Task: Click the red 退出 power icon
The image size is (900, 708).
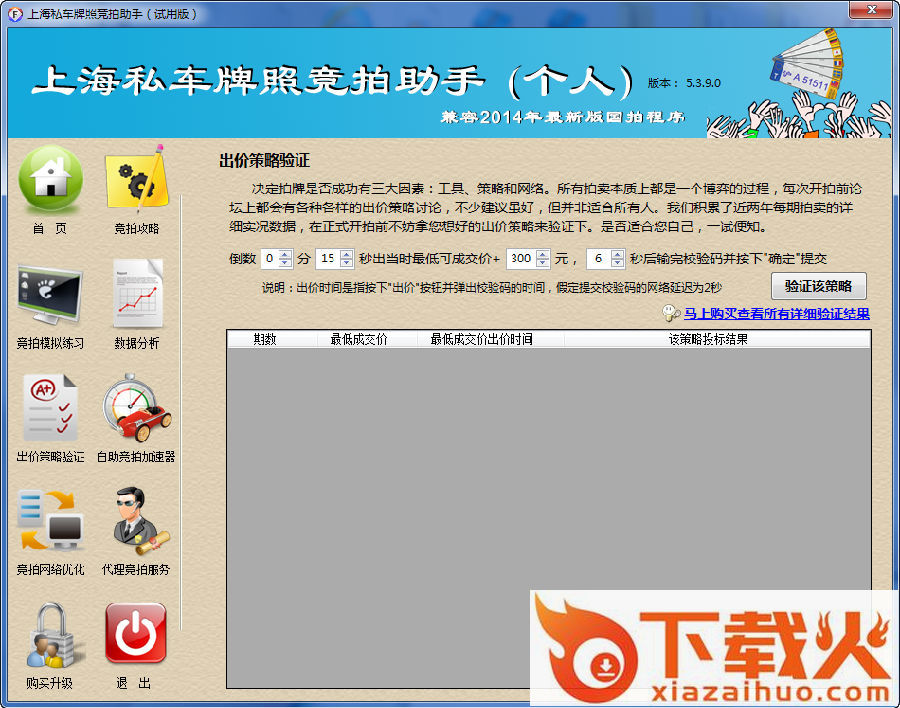Action: pyautogui.click(x=136, y=636)
